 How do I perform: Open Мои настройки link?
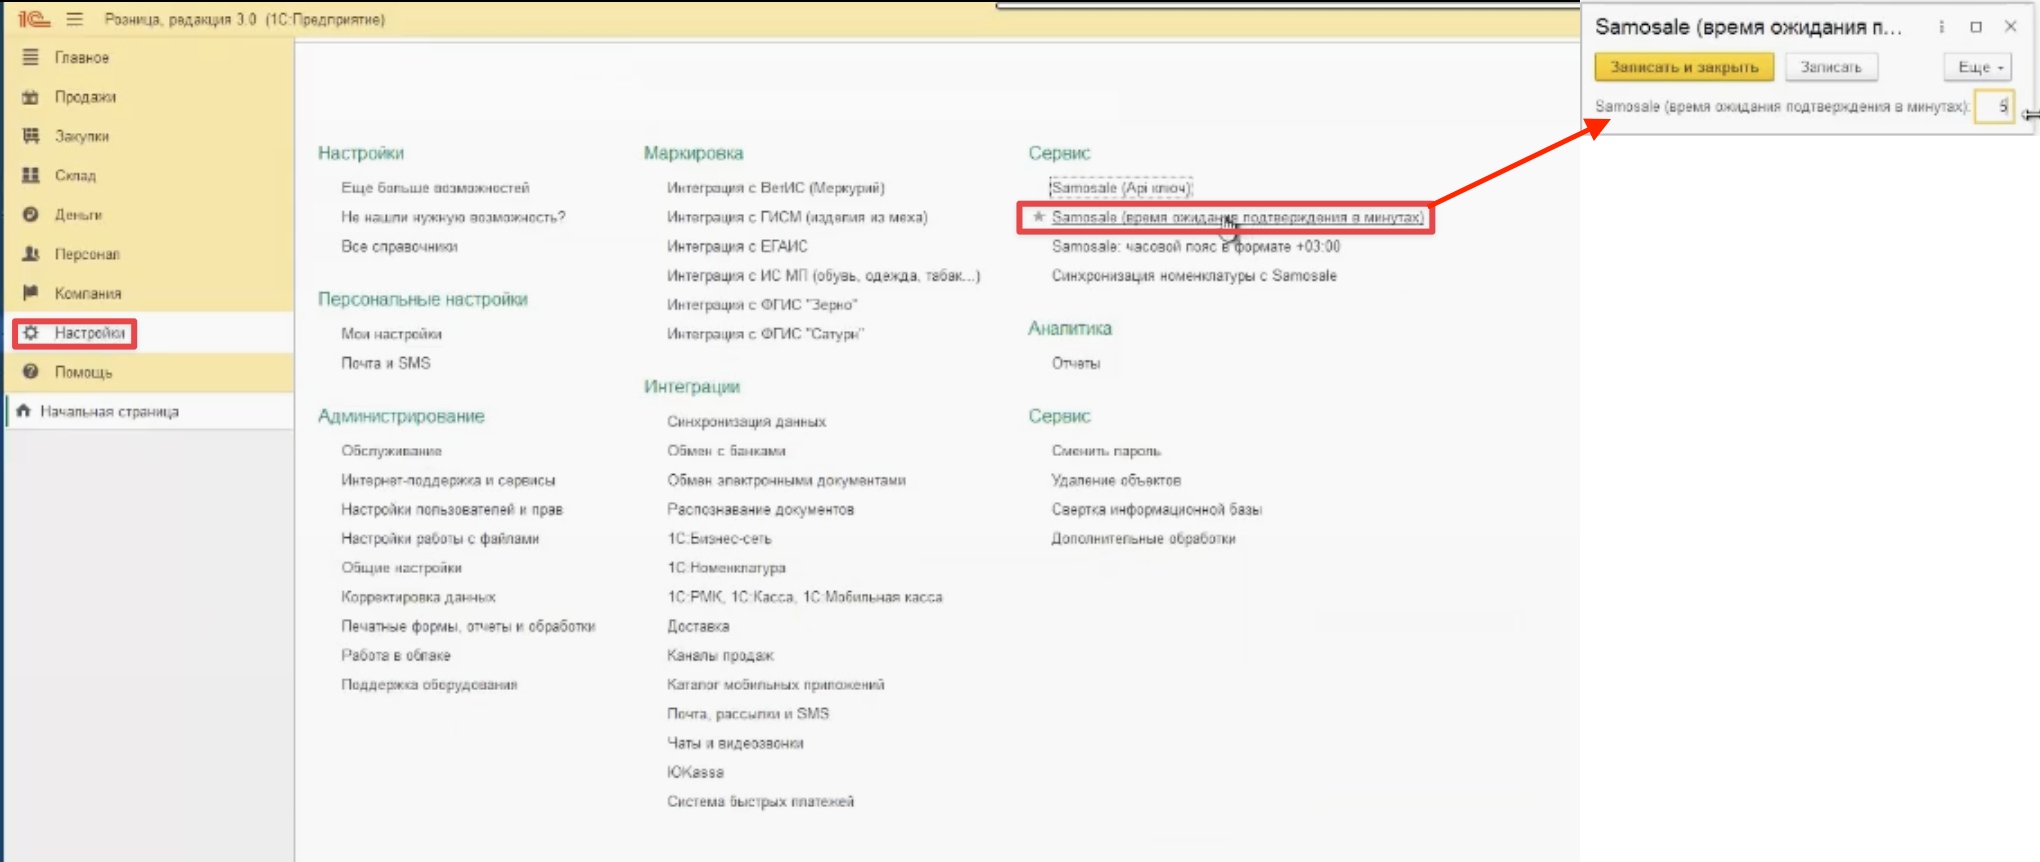[x=391, y=334]
